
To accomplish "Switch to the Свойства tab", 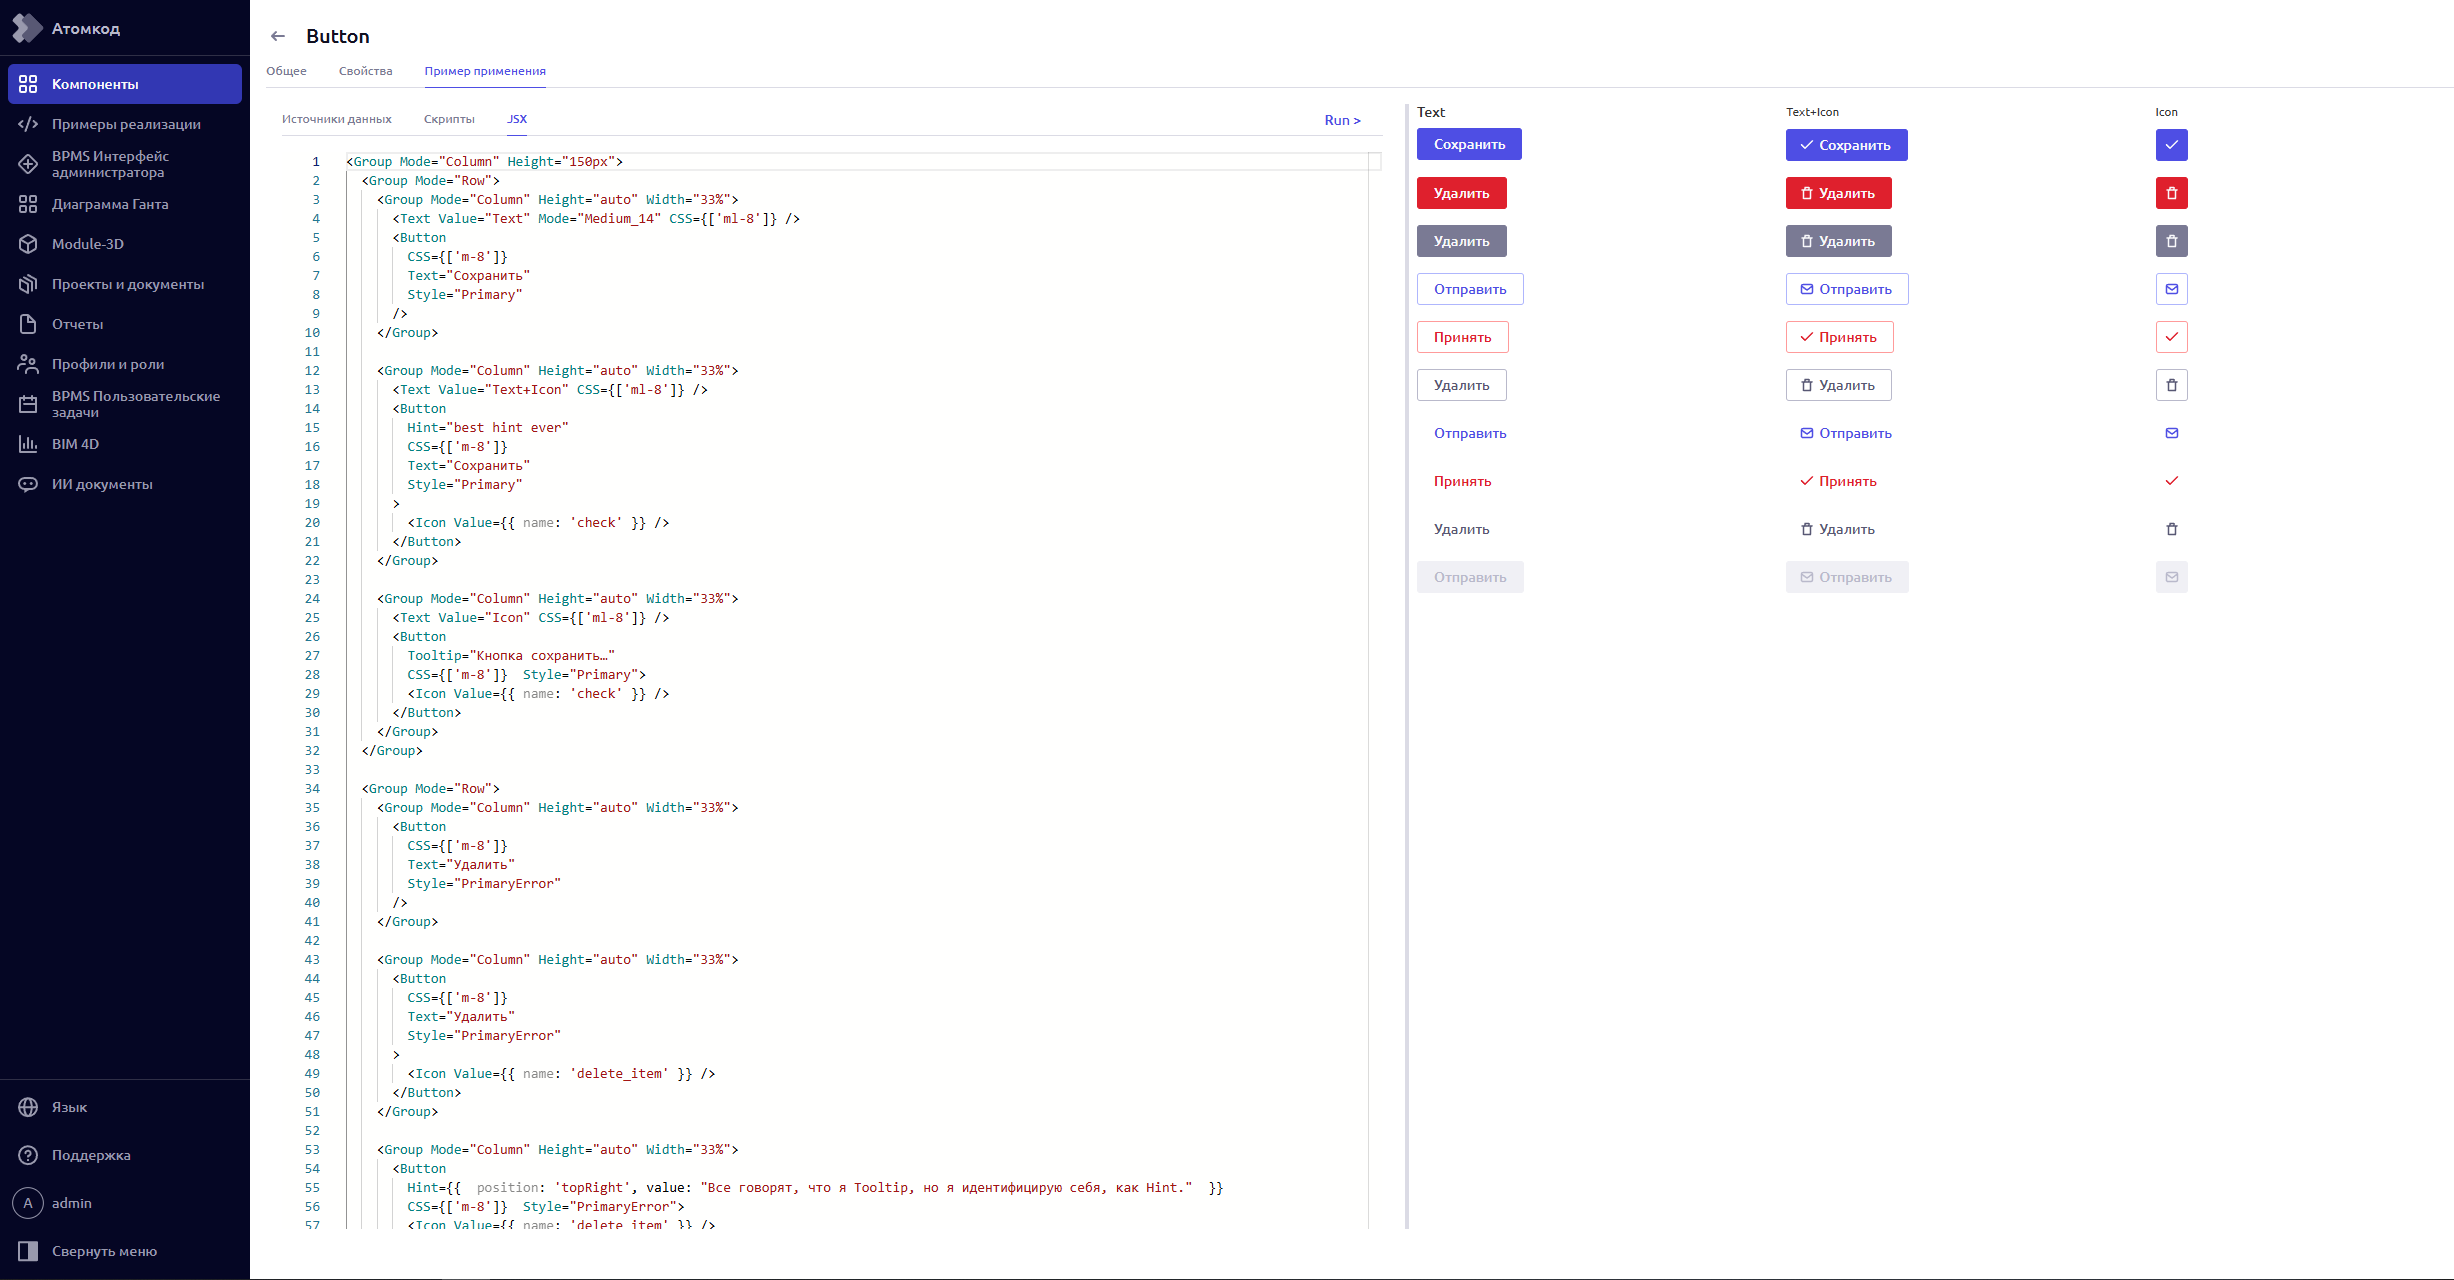I will pos(365,71).
